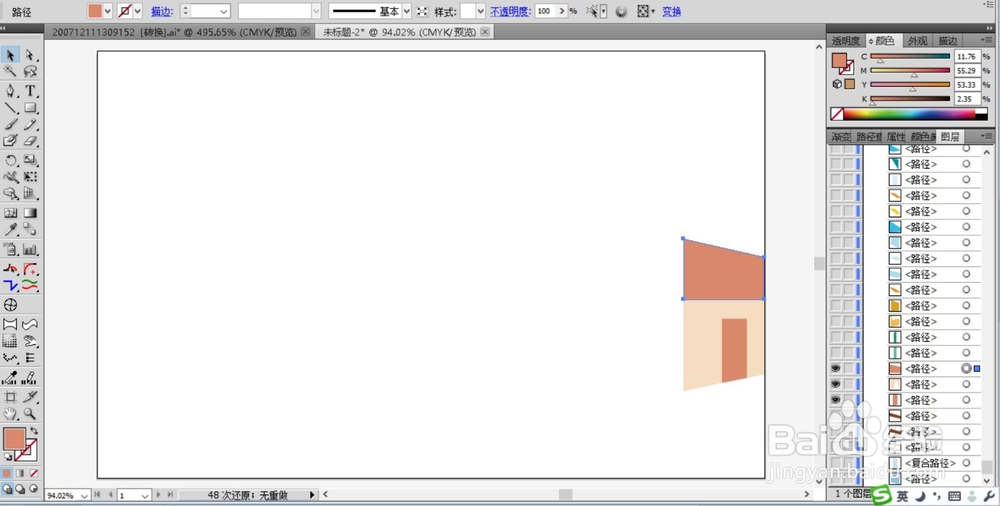1000x506 pixels.
Task: Select the Eyedropper tool
Action: click(x=10, y=229)
